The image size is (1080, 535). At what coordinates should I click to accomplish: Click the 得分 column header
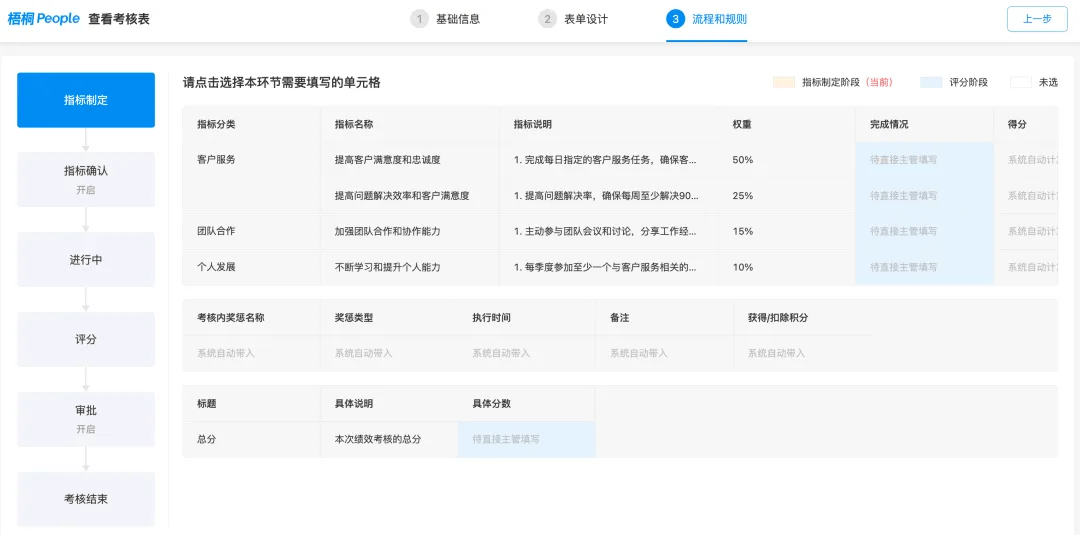click(1026, 124)
